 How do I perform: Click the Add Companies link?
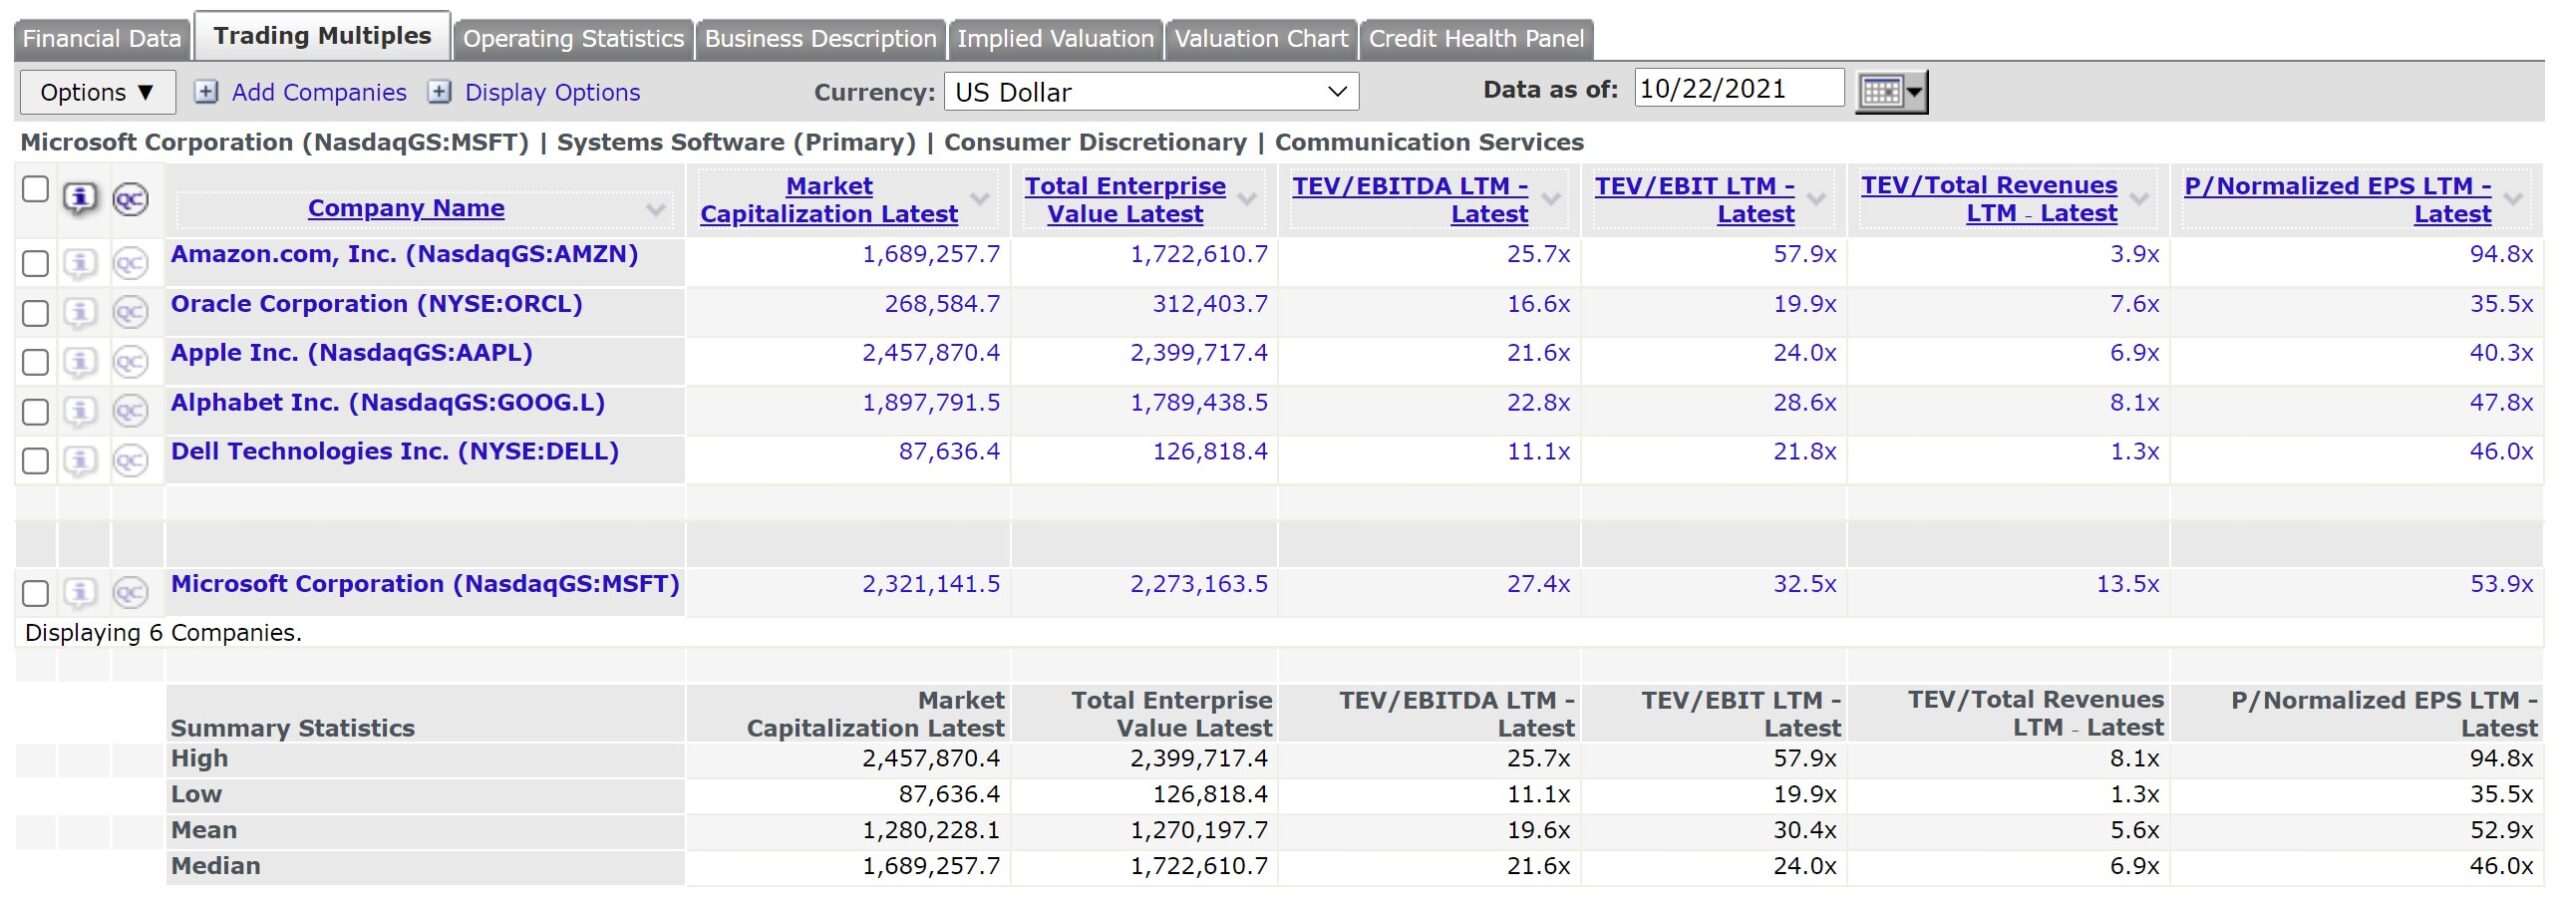pos(319,92)
